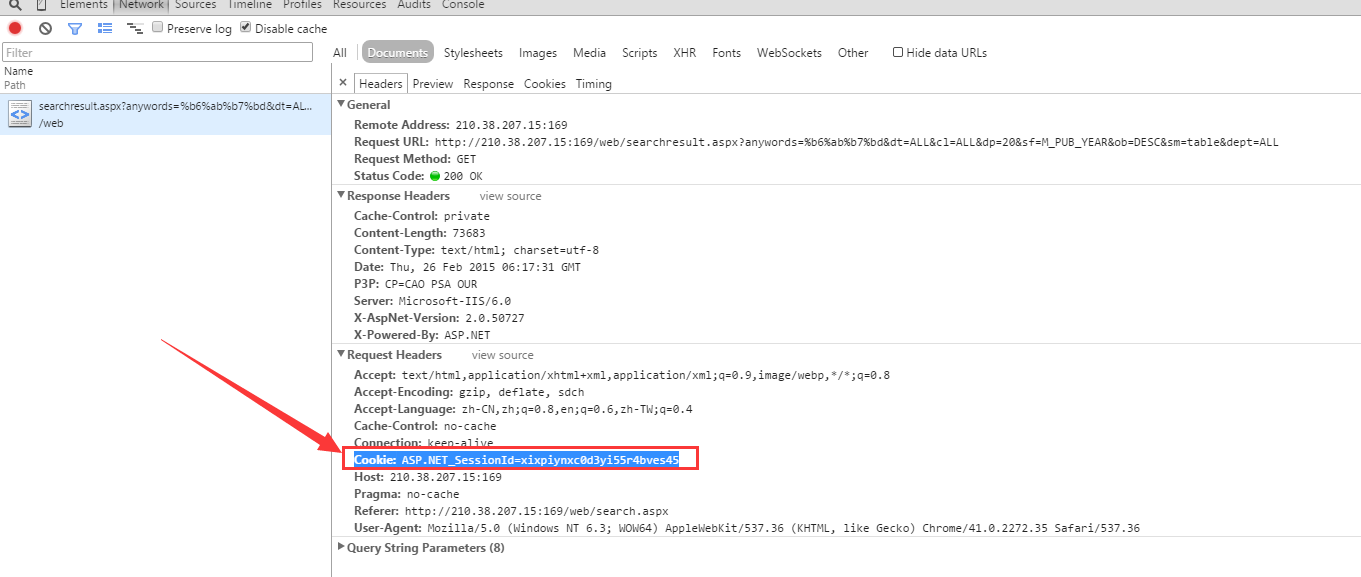The width and height of the screenshot is (1361, 577).
Task: Click the Request URL value text
Action: pyautogui.click(x=856, y=142)
